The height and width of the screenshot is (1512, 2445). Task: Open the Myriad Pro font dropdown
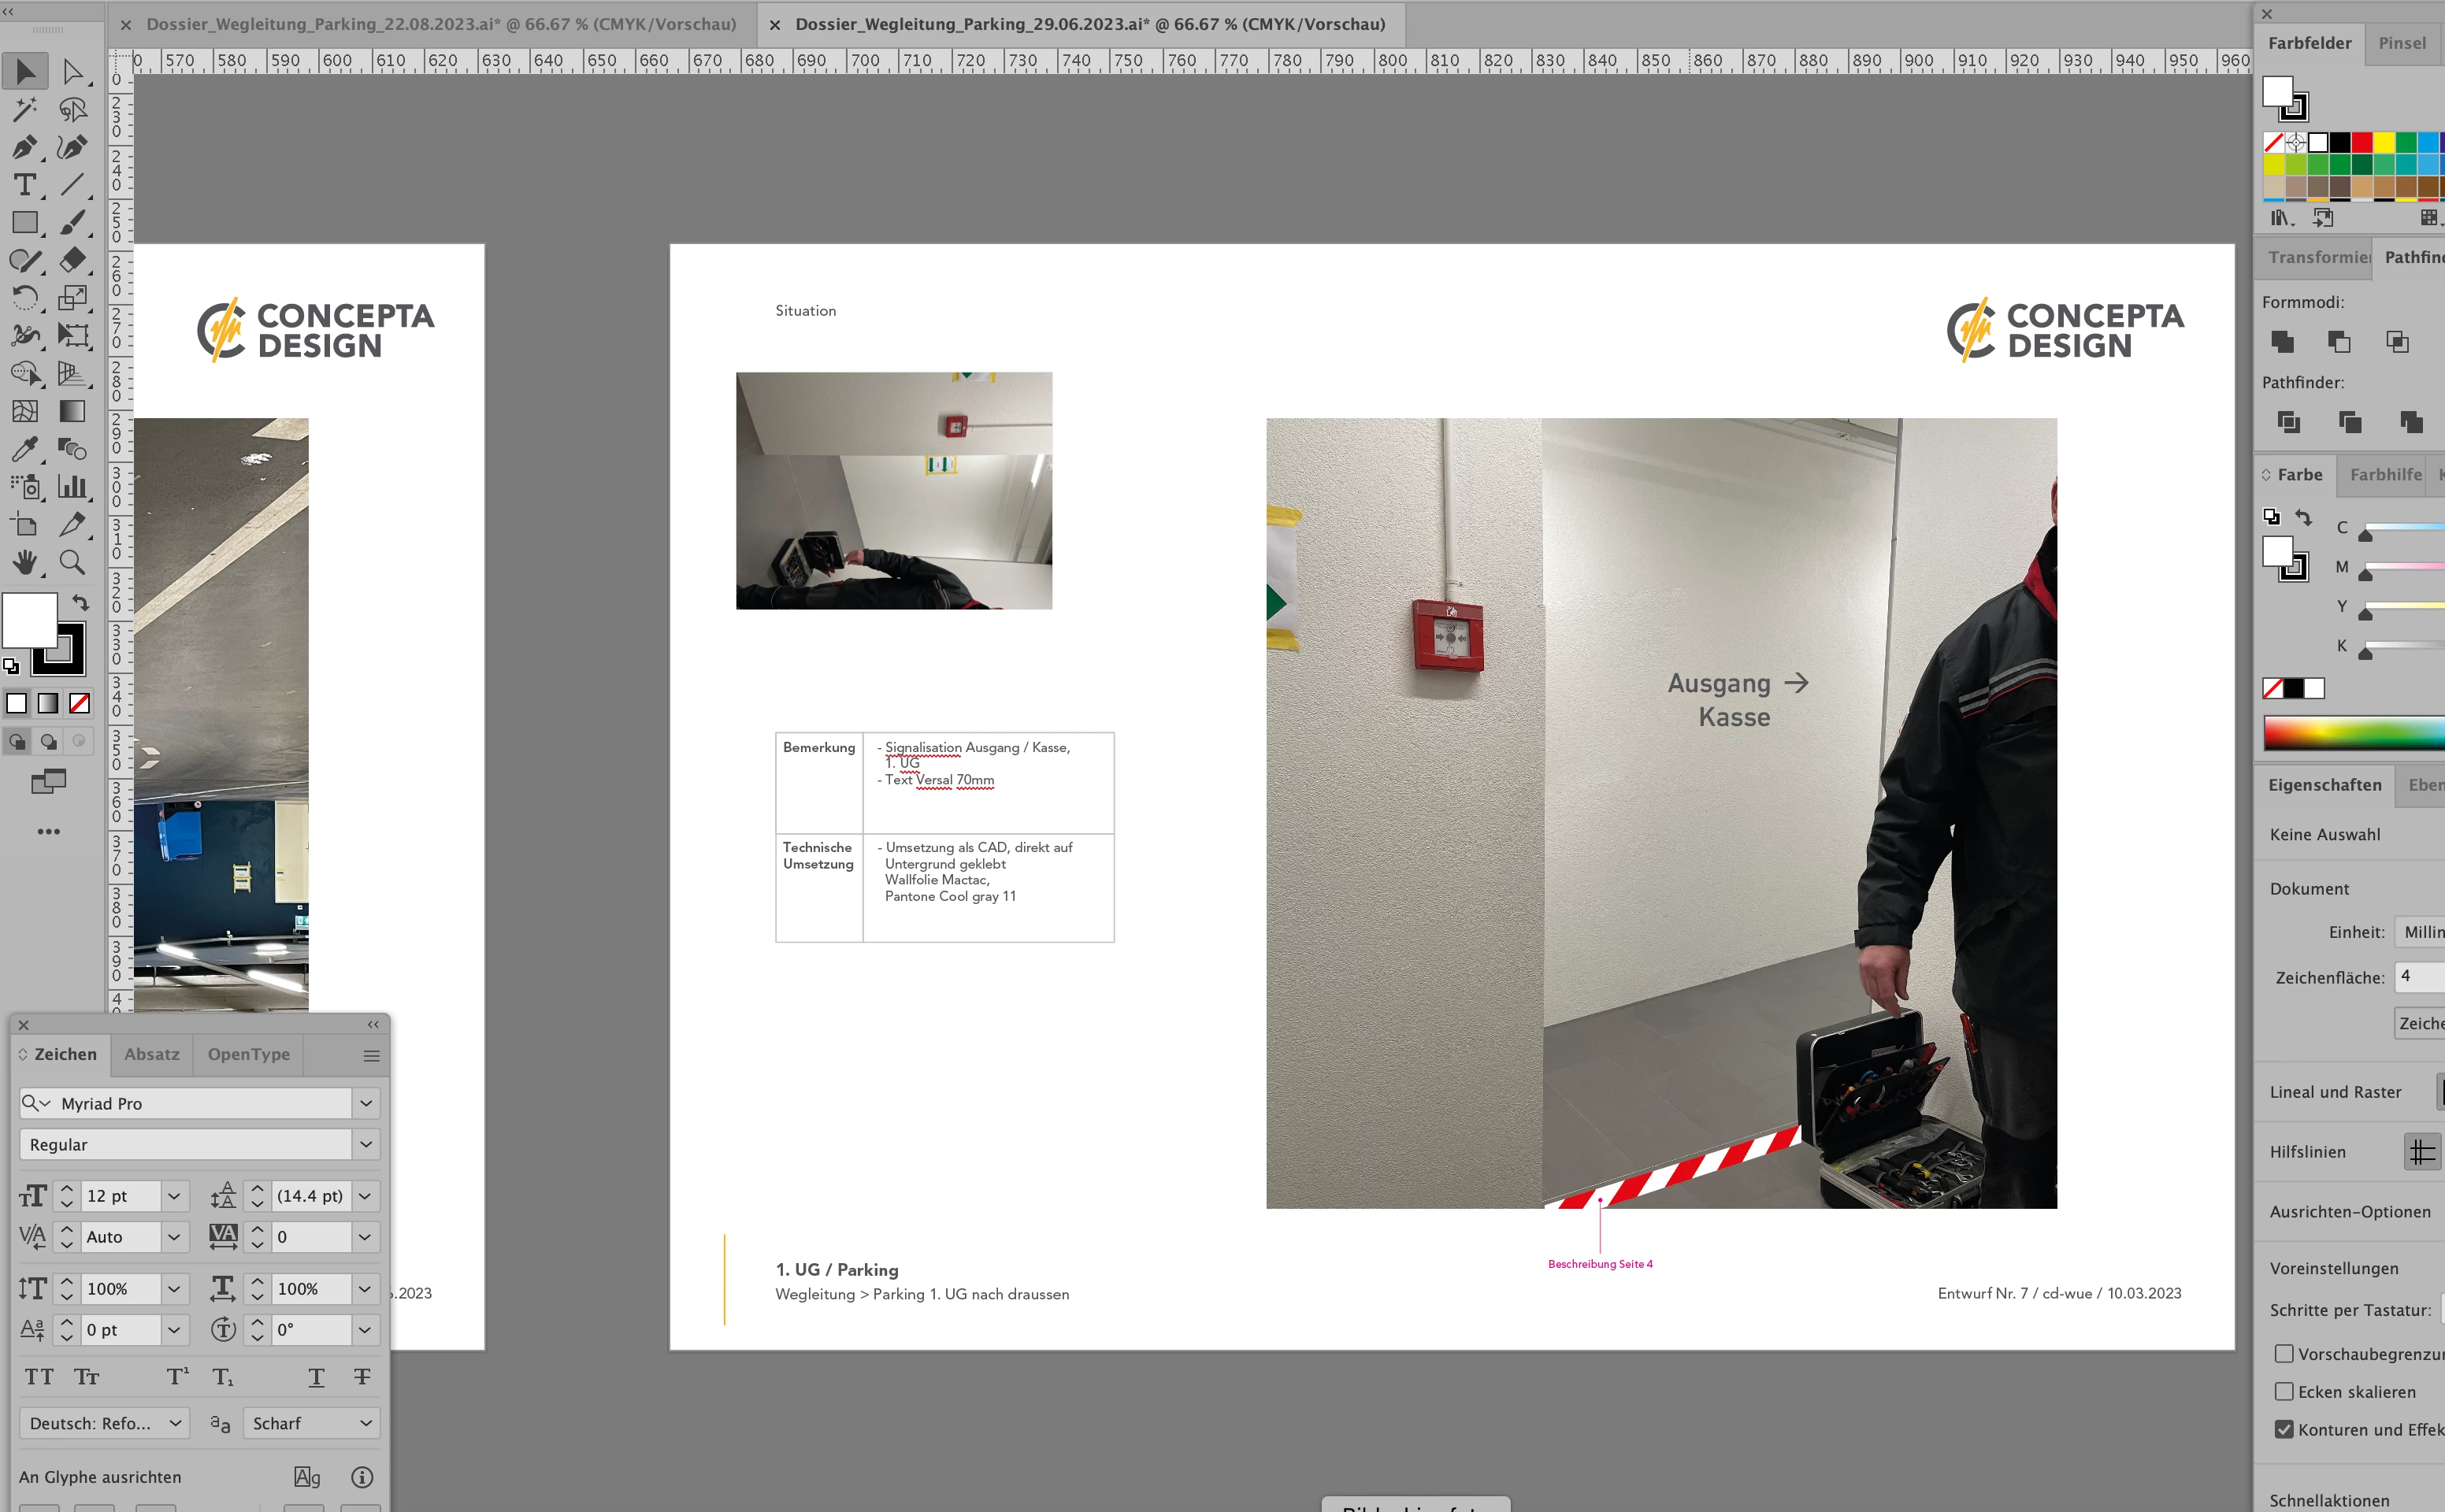click(x=366, y=1103)
